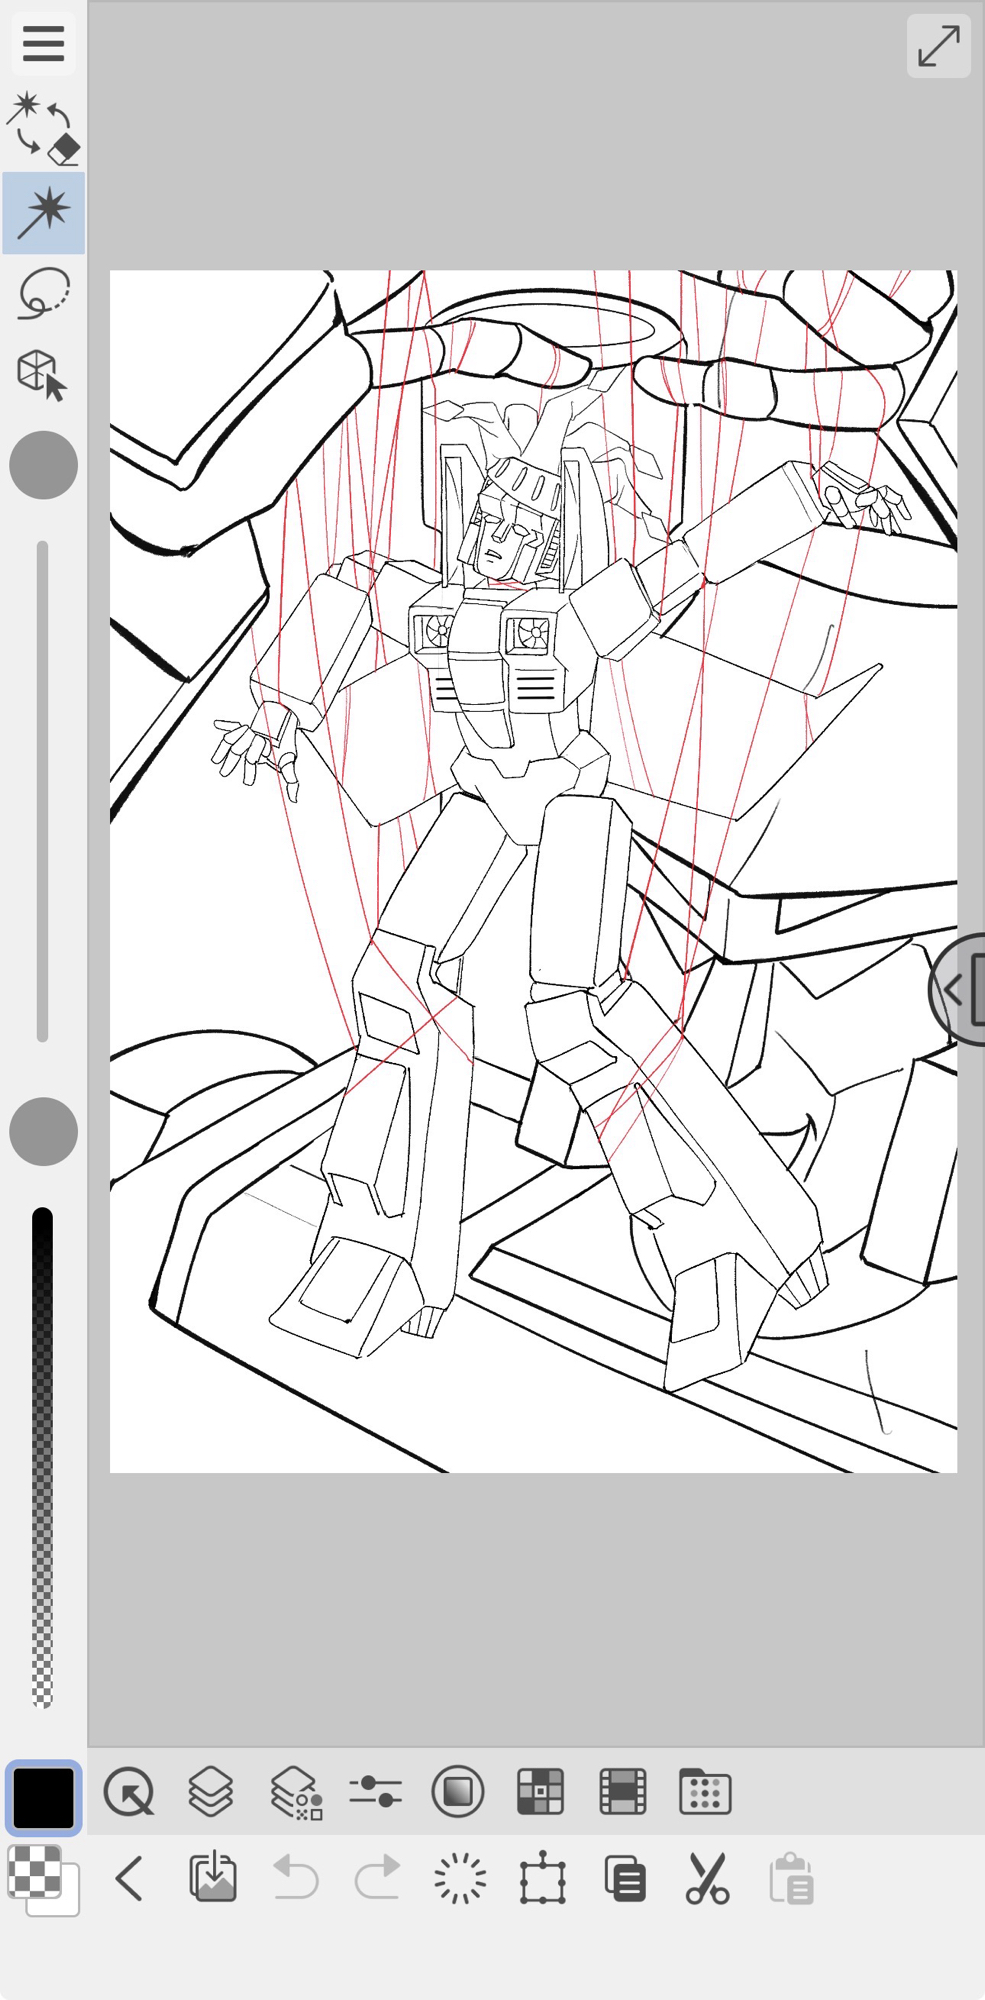Expand the right edge side panel handle

[961, 990]
